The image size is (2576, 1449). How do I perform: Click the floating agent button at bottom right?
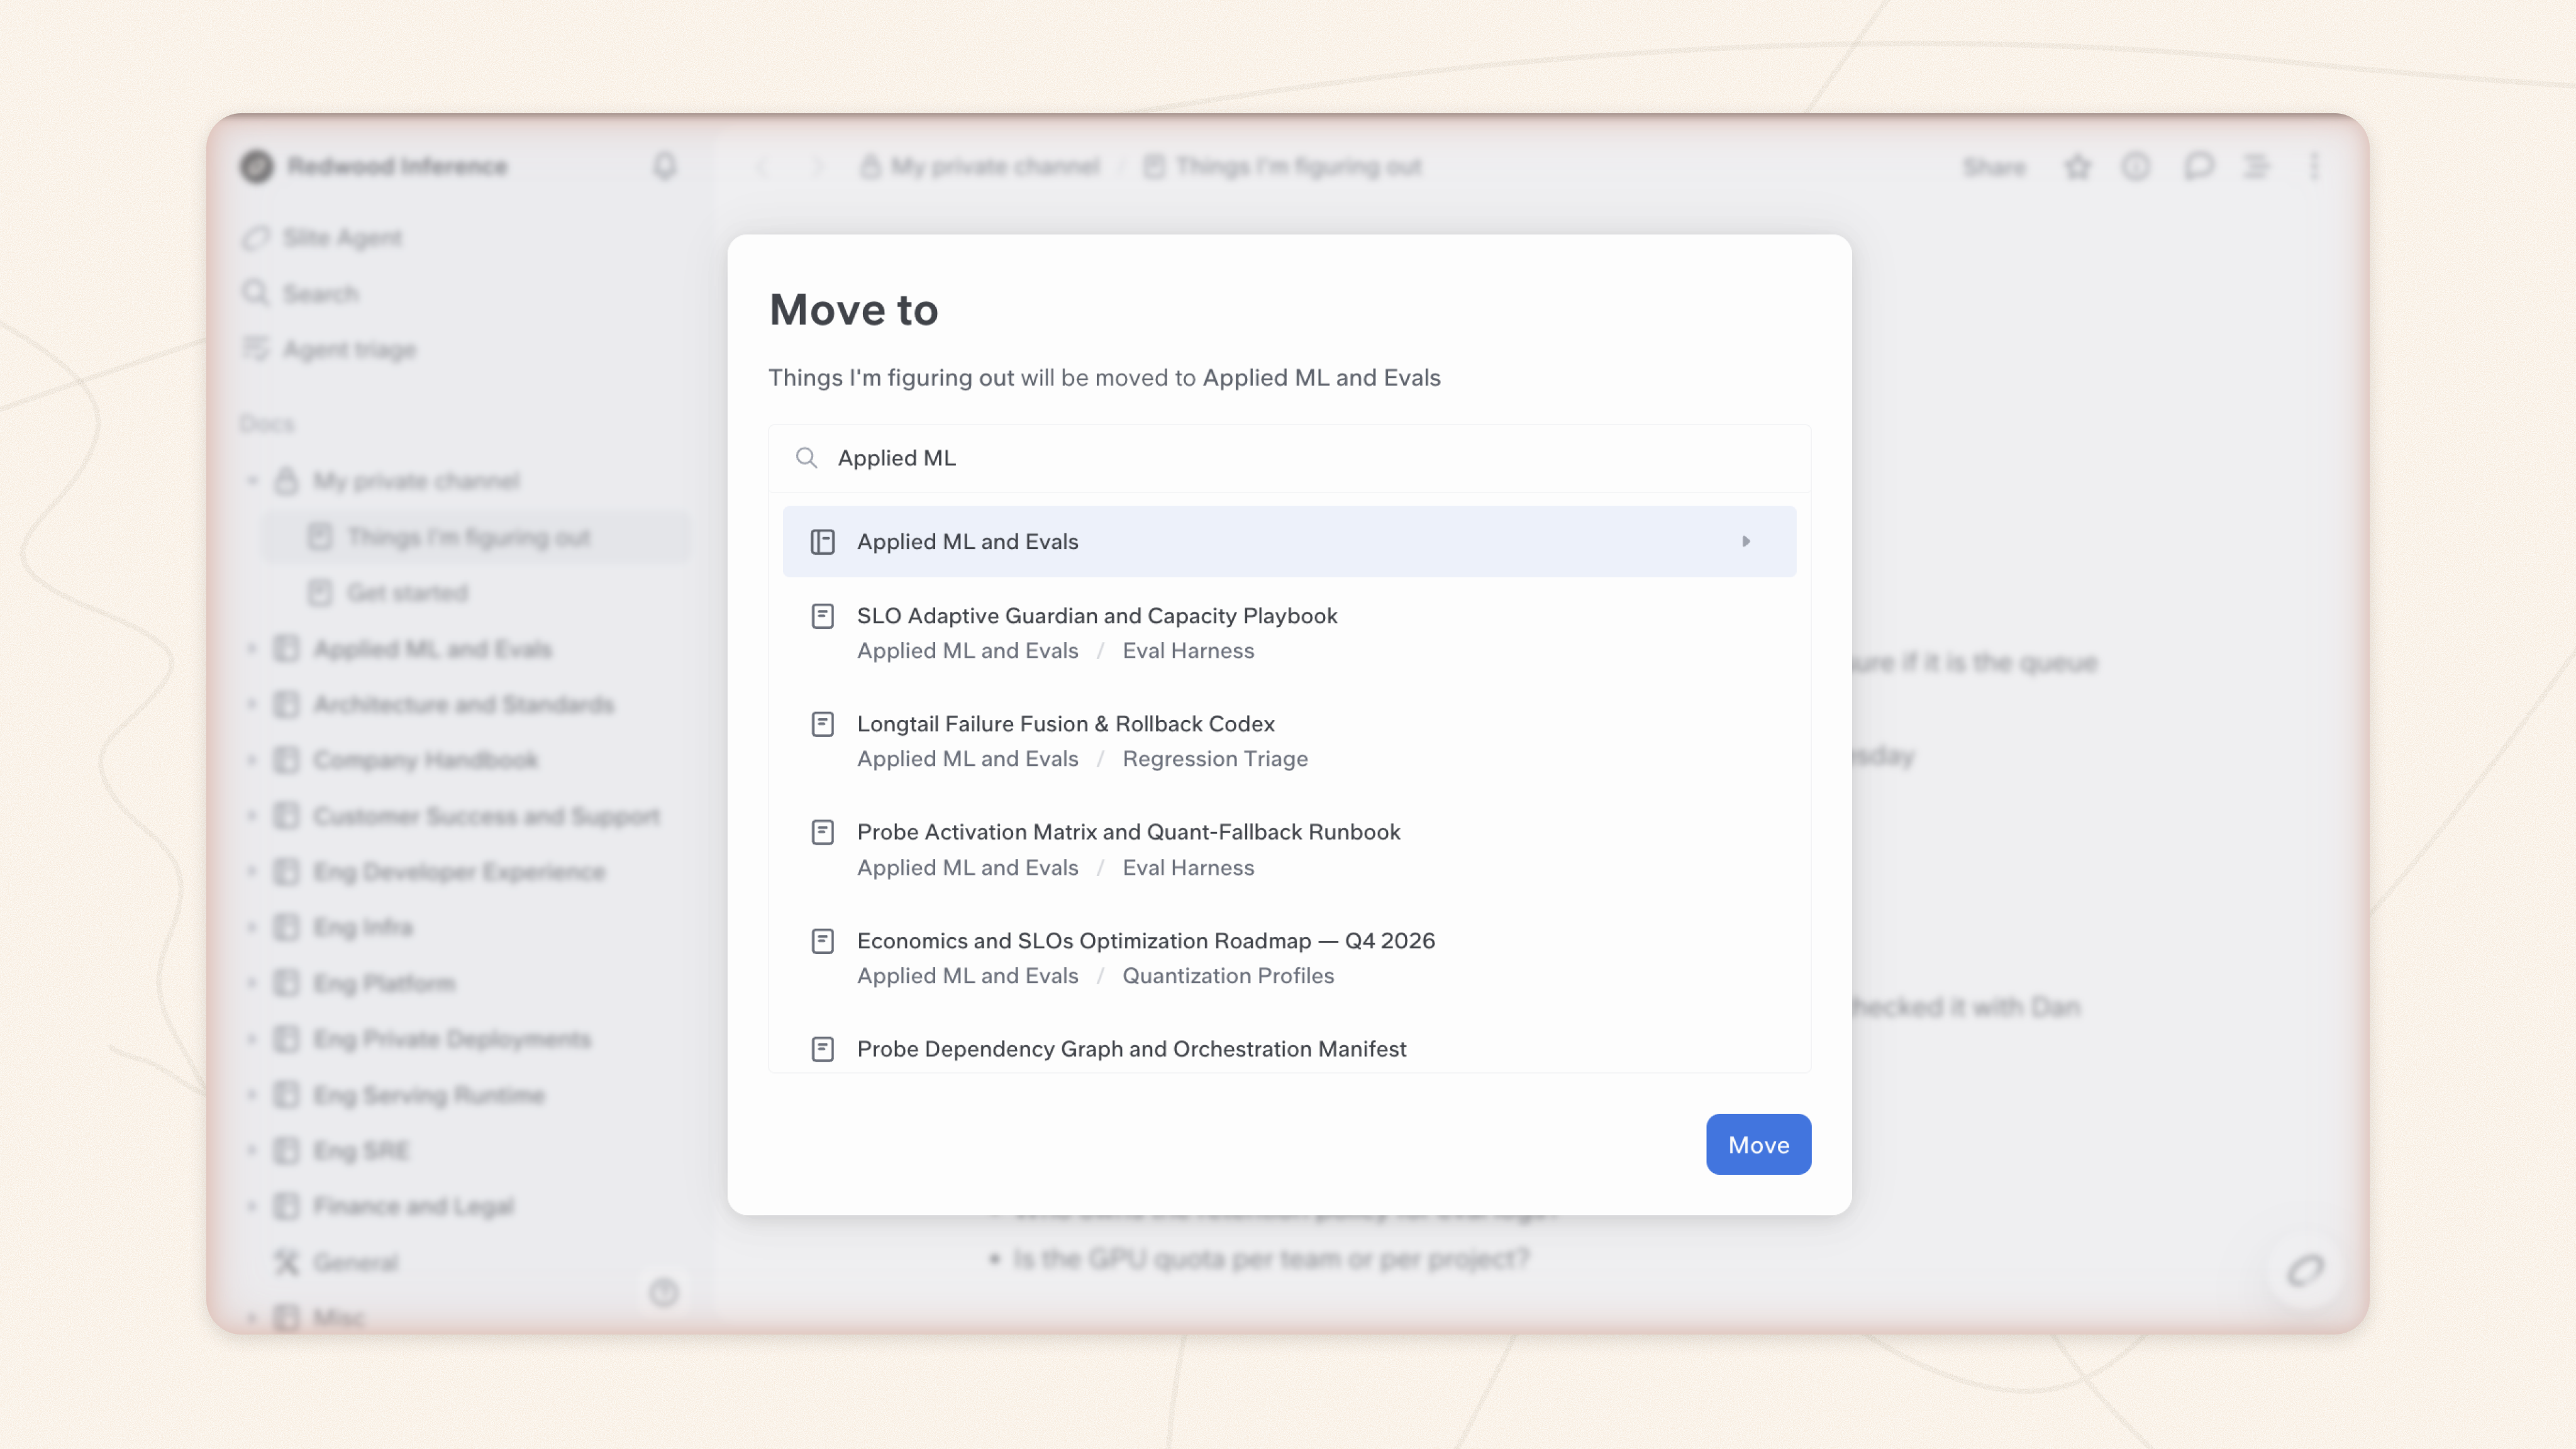click(2305, 1270)
